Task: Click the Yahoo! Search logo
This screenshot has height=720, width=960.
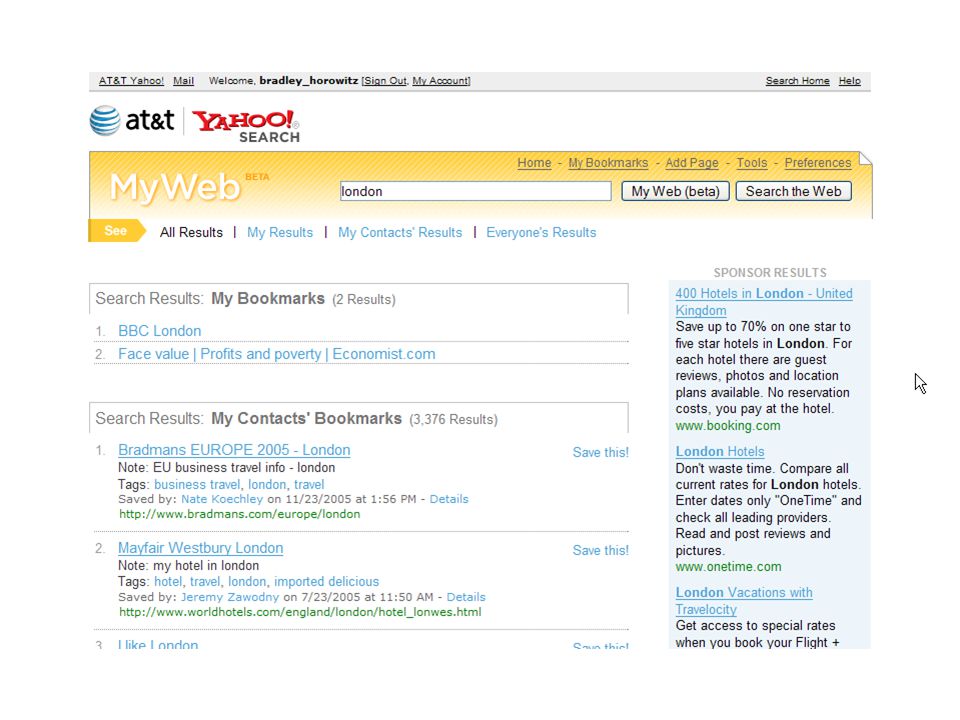Action: coord(246,126)
